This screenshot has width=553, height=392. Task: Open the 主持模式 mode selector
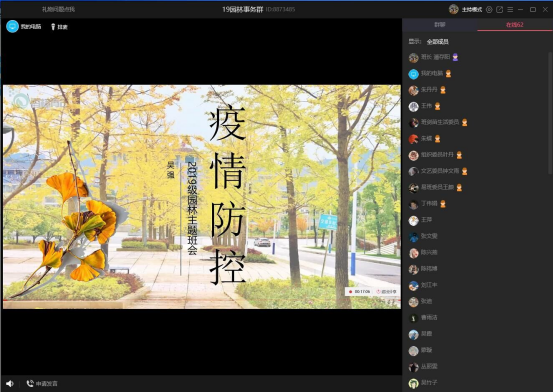tap(472, 10)
